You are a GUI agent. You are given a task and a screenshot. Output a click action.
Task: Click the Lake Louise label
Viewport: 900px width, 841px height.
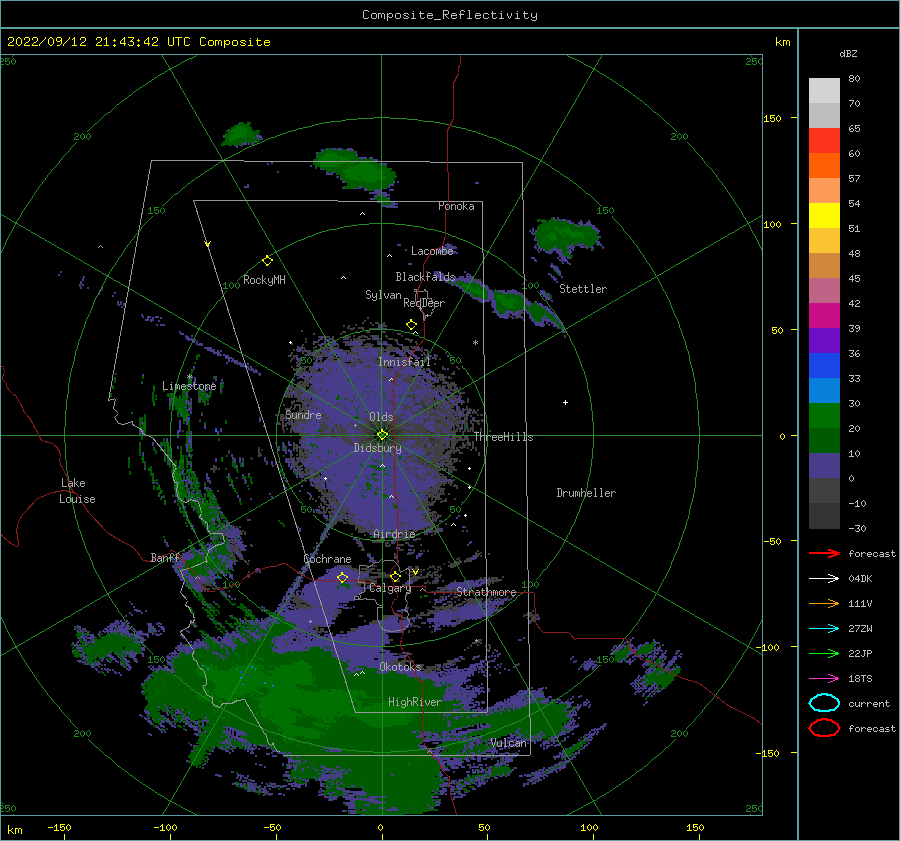(x=77, y=491)
